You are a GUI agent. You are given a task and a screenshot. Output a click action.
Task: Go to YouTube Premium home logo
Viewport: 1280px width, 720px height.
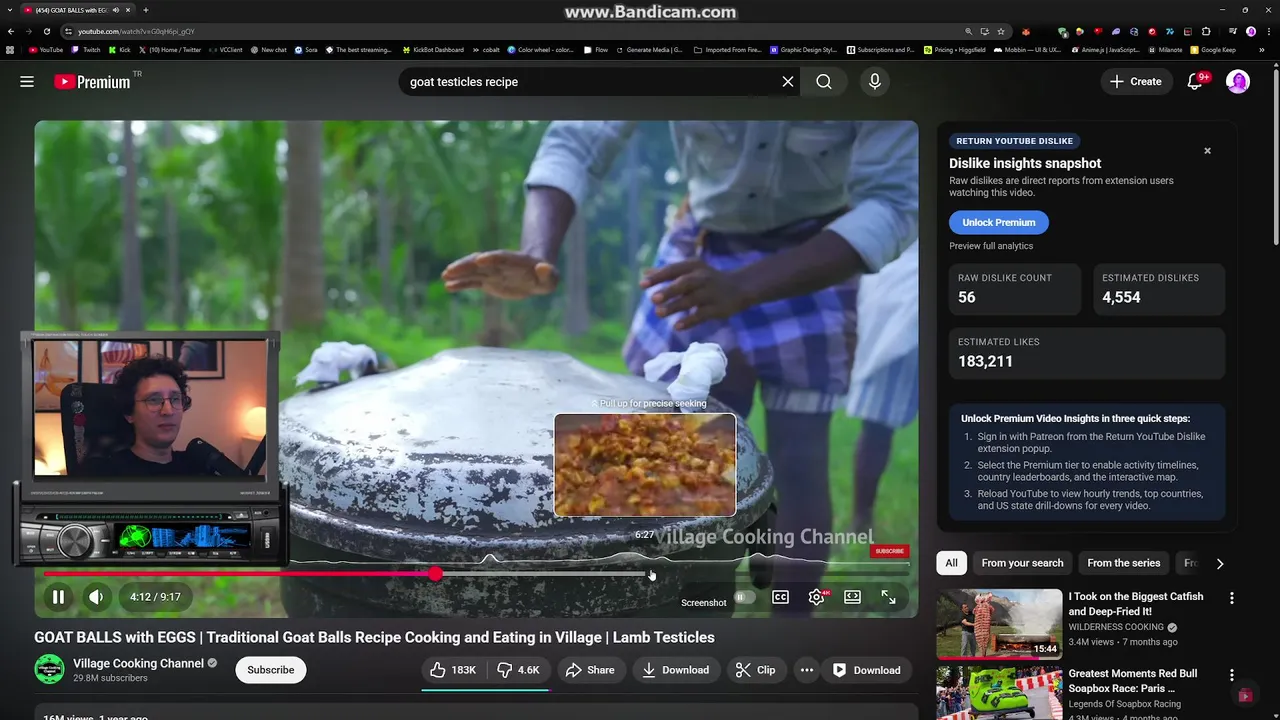click(x=92, y=82)
